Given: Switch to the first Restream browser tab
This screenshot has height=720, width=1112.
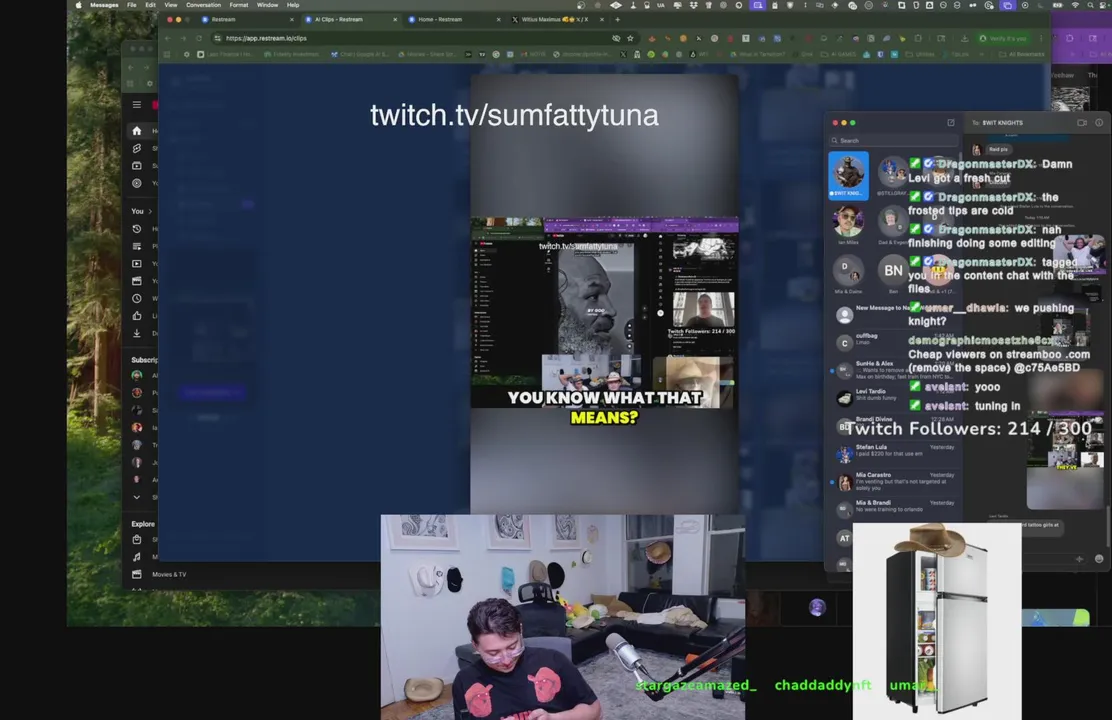Looking at the screenshot, I should [245, 19].
